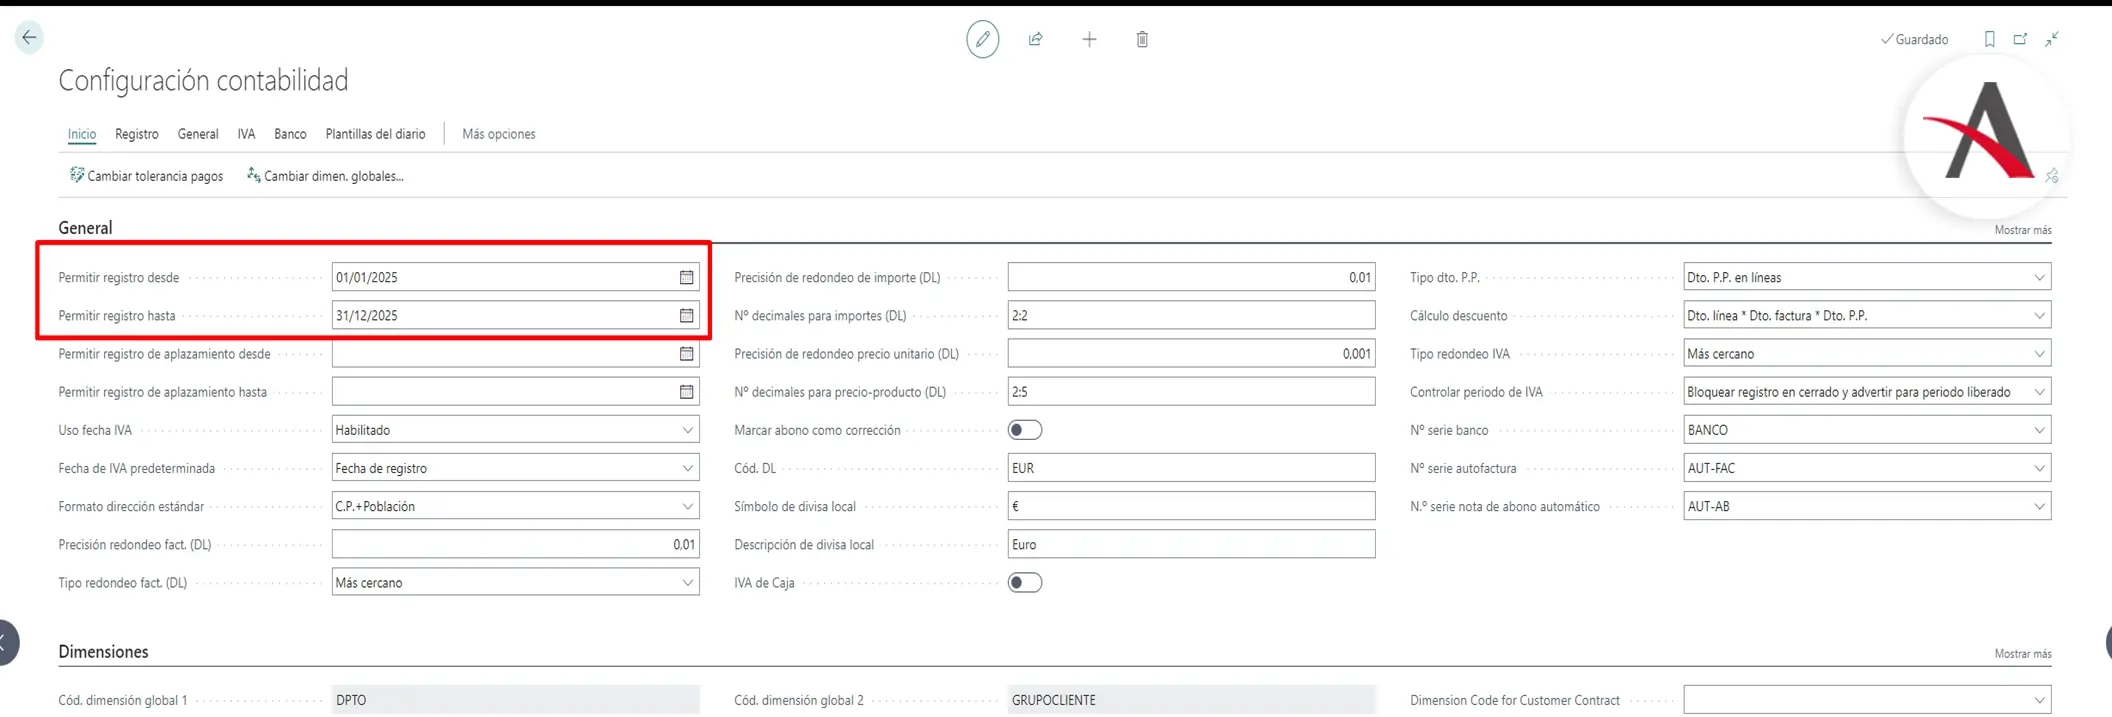This screenshot has width=2112, height=717.
Task: Click the pencil edit icon
Action: pyautogui.click(x=982, y=39)
